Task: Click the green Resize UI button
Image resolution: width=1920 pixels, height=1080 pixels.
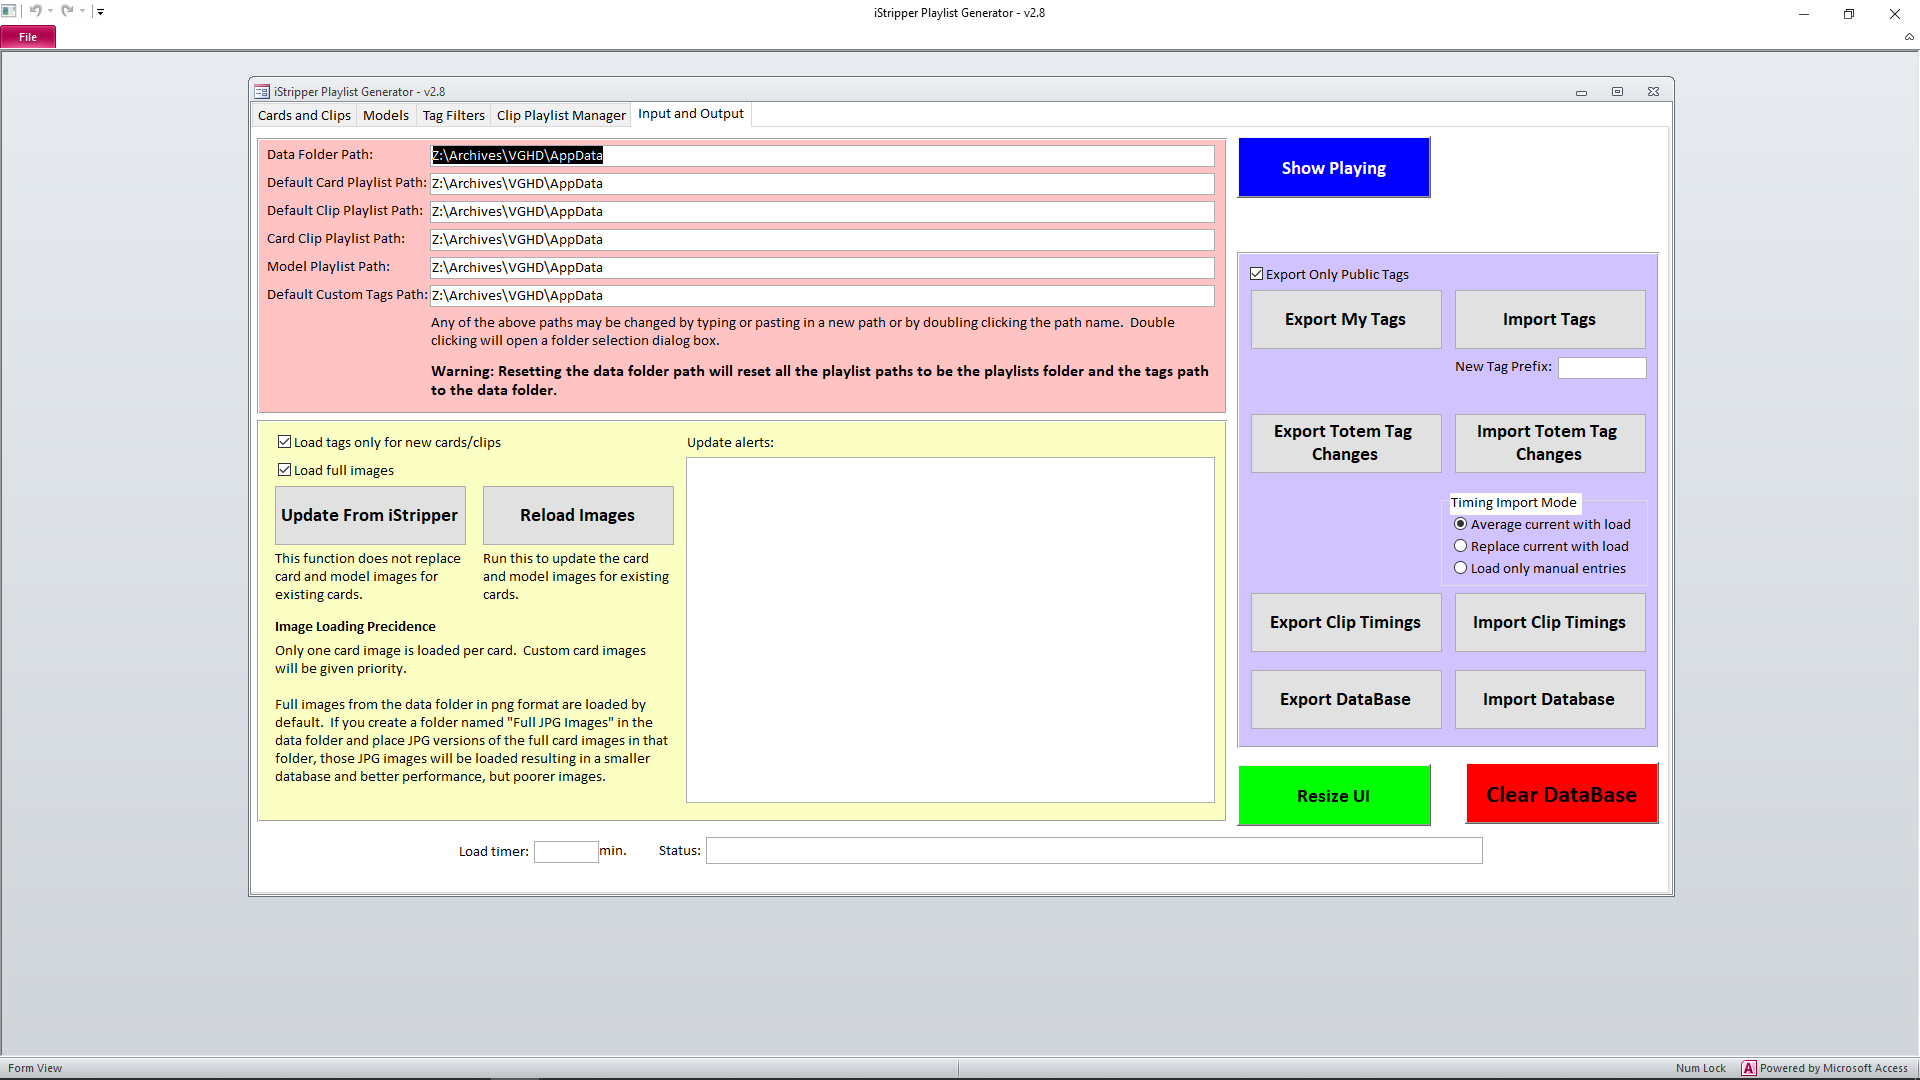Action: pos(1334,796)
